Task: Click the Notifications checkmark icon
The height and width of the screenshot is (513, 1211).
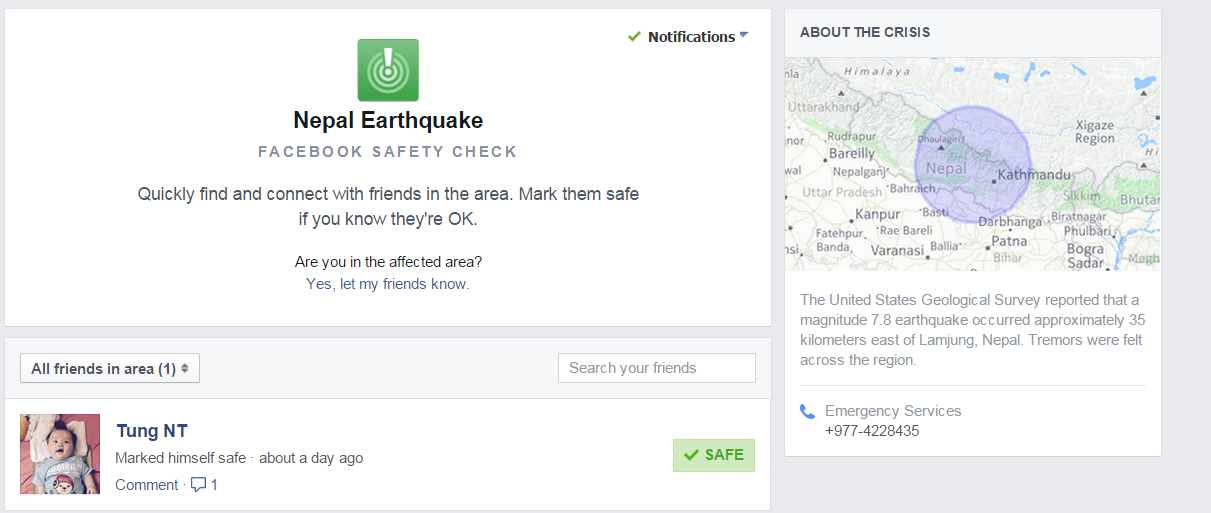Action: 634,37
